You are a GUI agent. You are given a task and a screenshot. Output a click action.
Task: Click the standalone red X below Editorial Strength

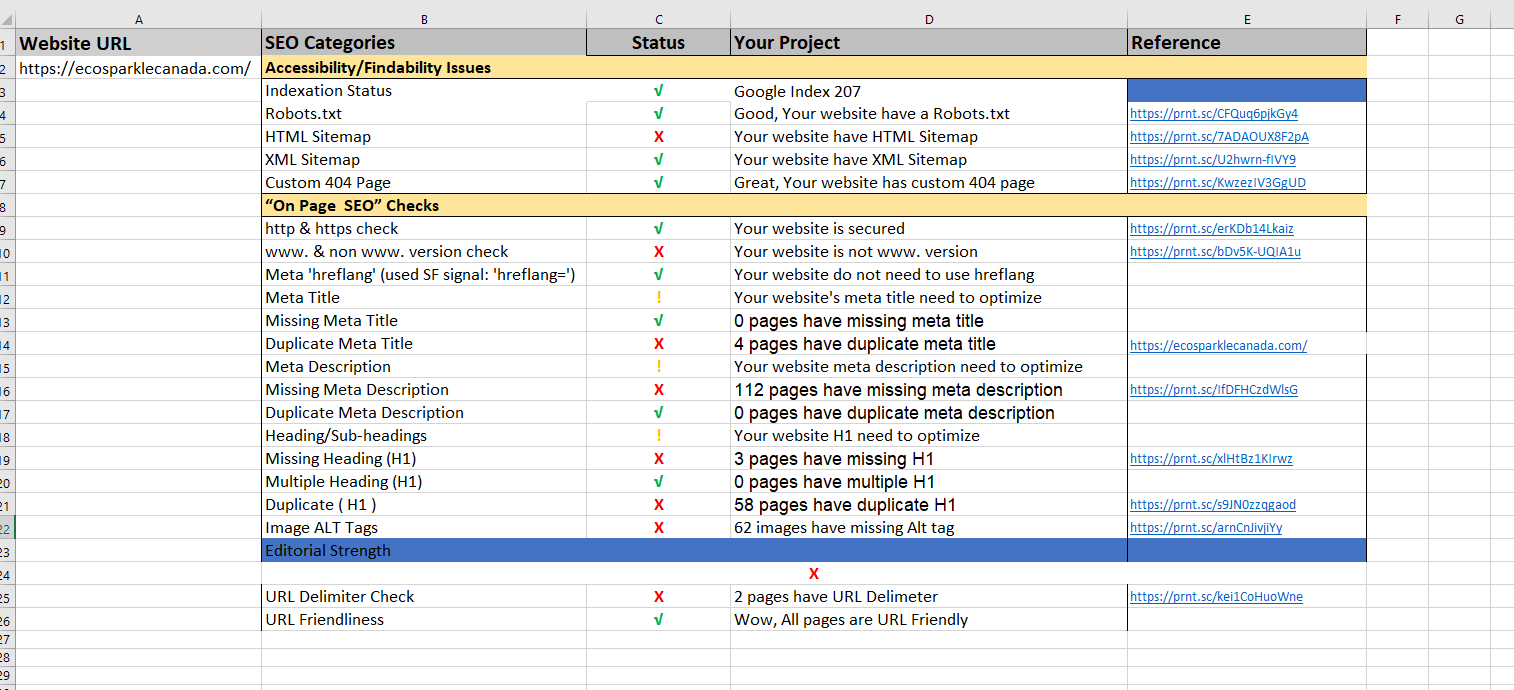pyautogui.click(x=813, y=574)
